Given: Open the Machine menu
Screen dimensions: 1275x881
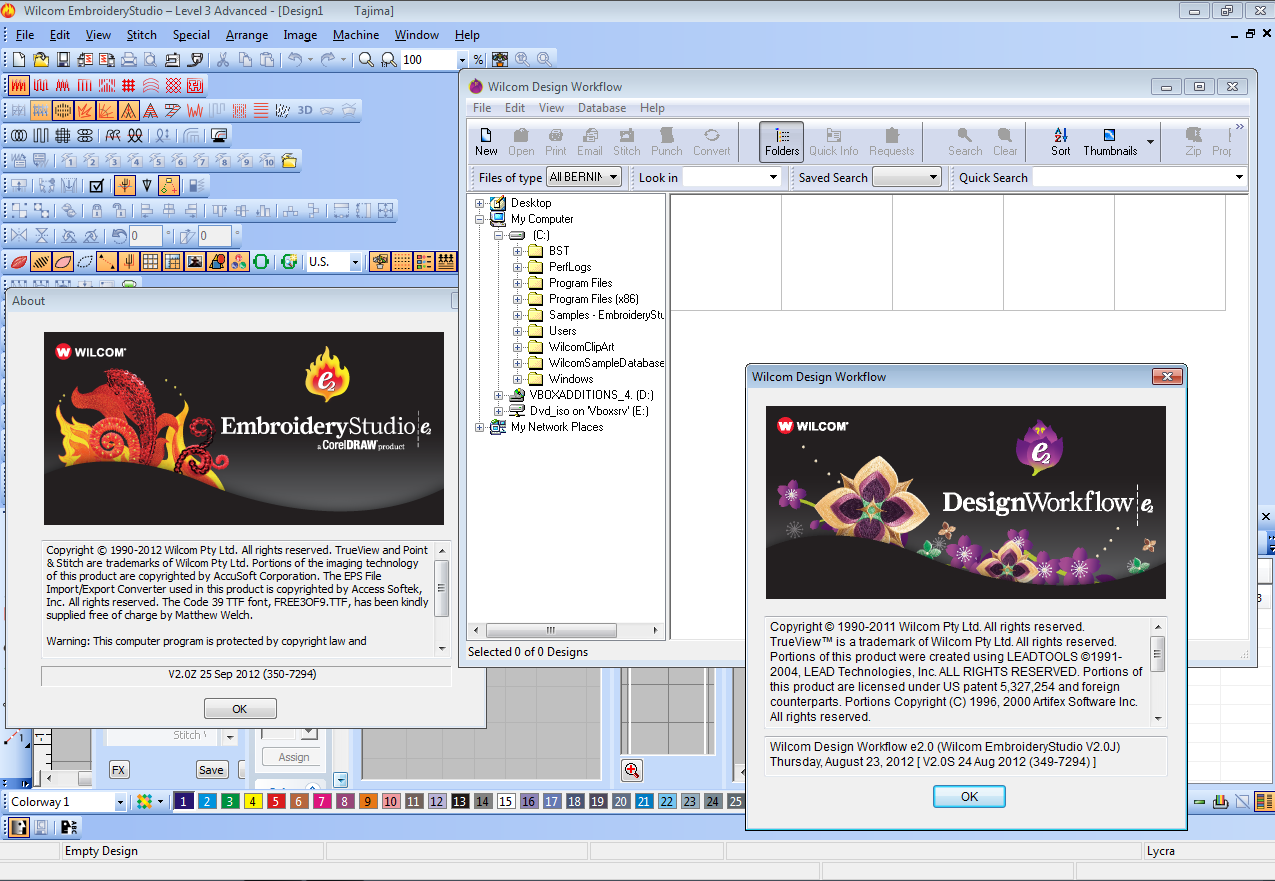Looking at the screenshot, I should [x=356, y=35].
